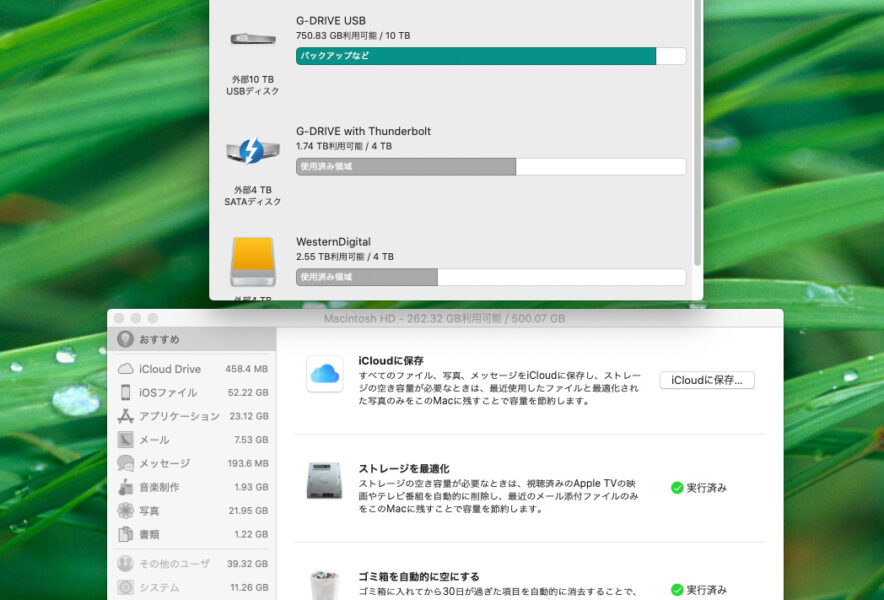The width and height of the screenshot is (884, 600).
Task: Open the iCloud Drive cloud icon in sidebar
Action: point(125,369)
